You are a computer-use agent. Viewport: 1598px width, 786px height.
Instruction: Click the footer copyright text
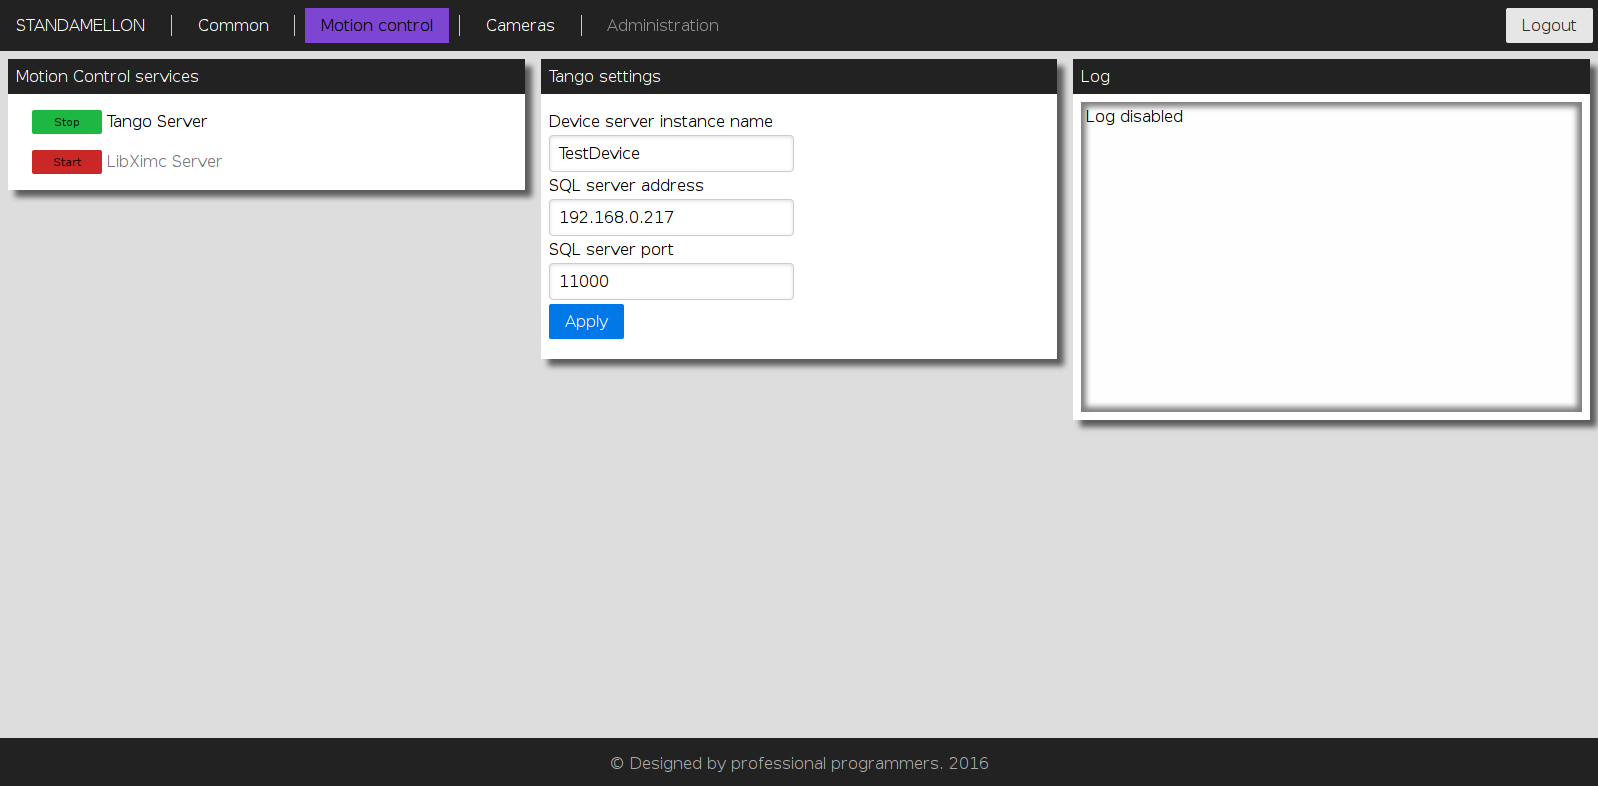click(799, 763)
